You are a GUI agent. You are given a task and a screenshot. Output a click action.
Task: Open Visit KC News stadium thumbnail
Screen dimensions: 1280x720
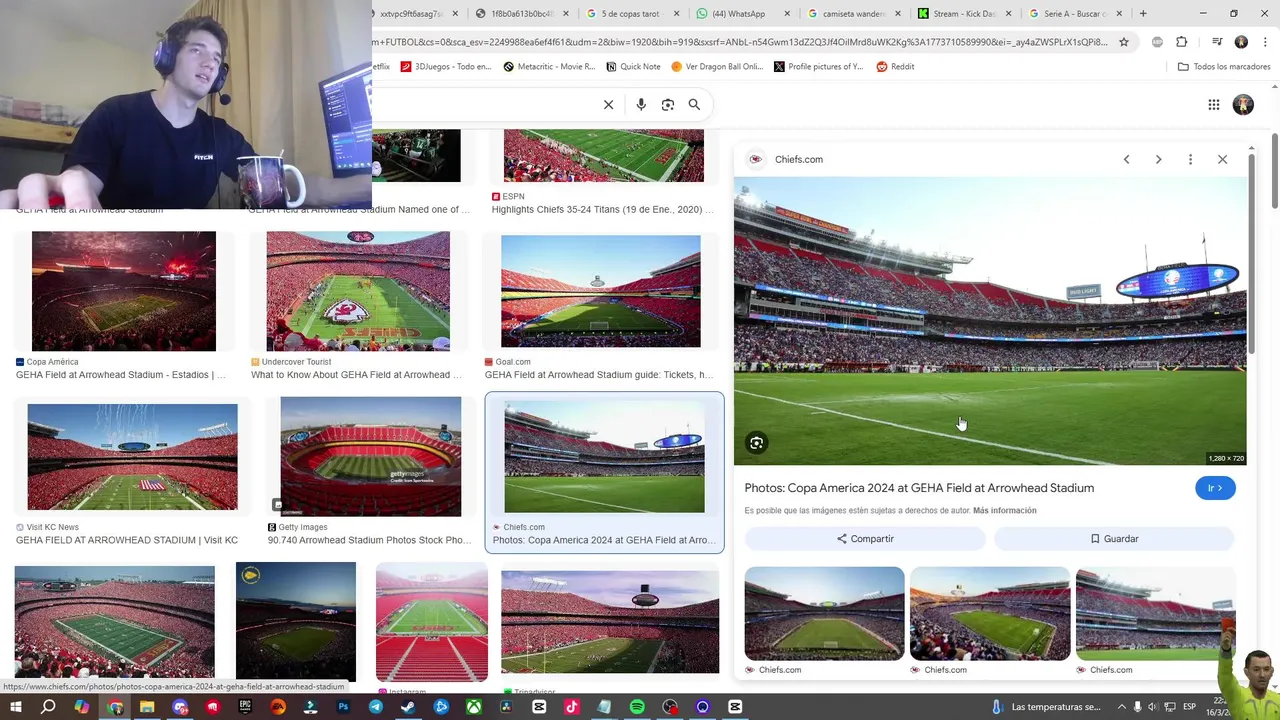(x=133, y=457)
